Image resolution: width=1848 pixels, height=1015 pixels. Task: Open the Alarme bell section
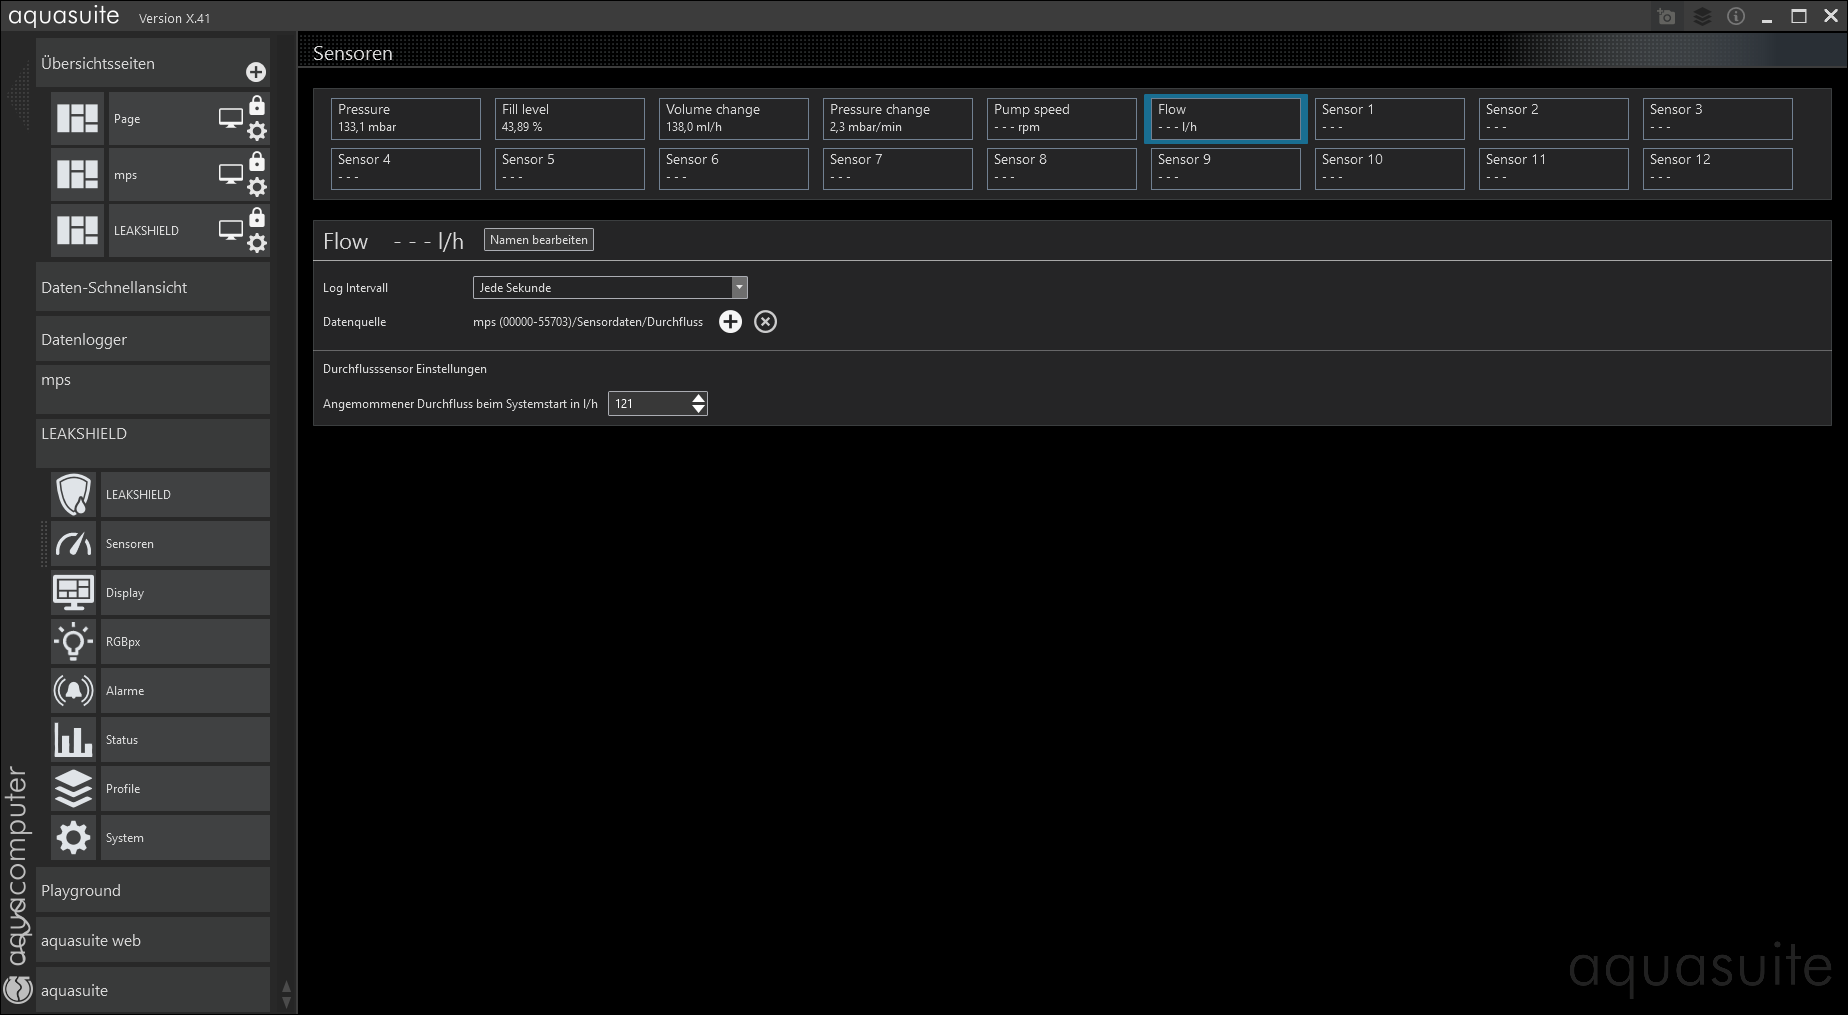(x=74, y=691)
